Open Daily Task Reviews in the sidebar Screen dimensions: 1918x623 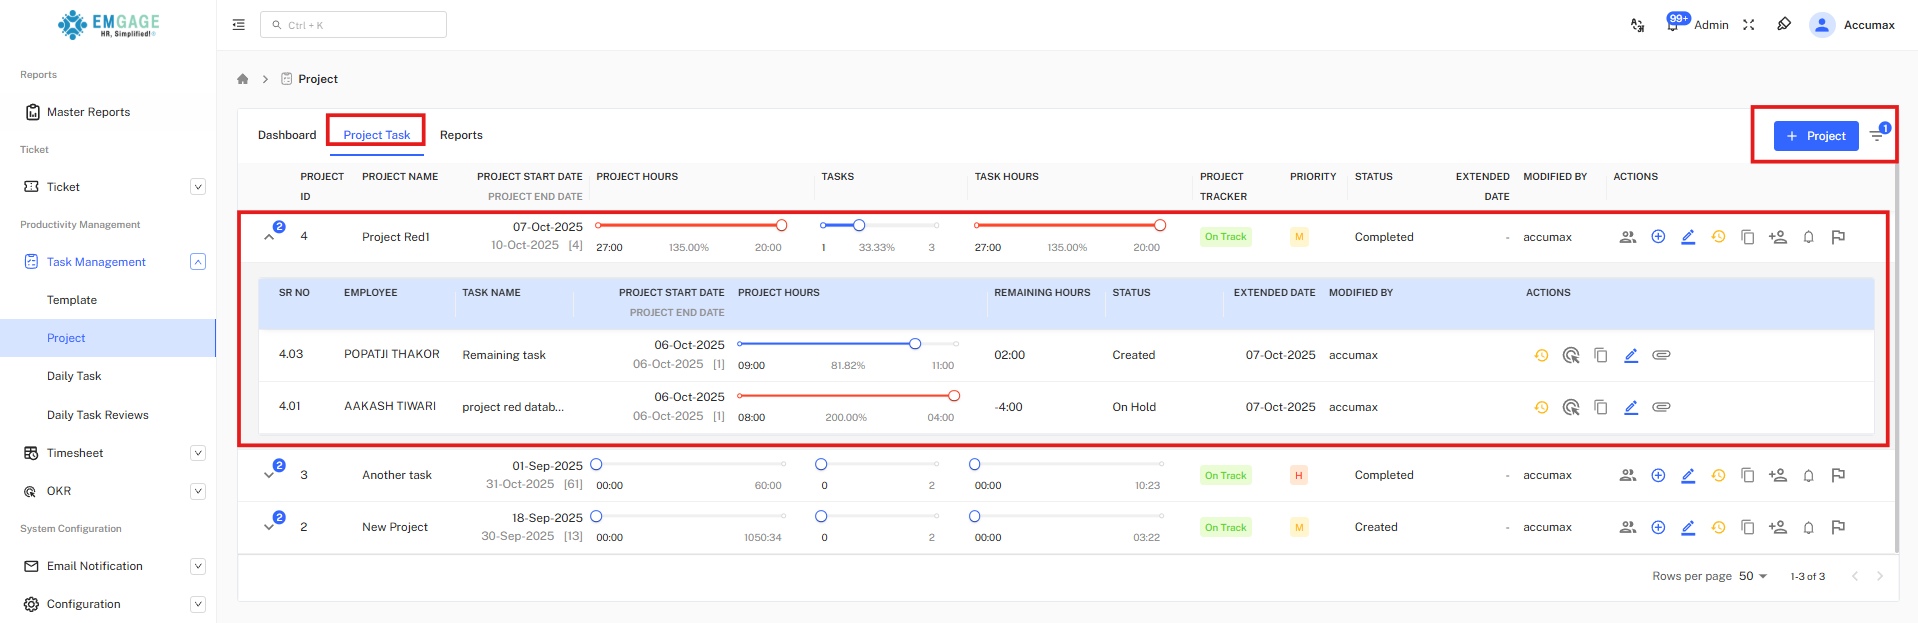[x=97, y=415]
